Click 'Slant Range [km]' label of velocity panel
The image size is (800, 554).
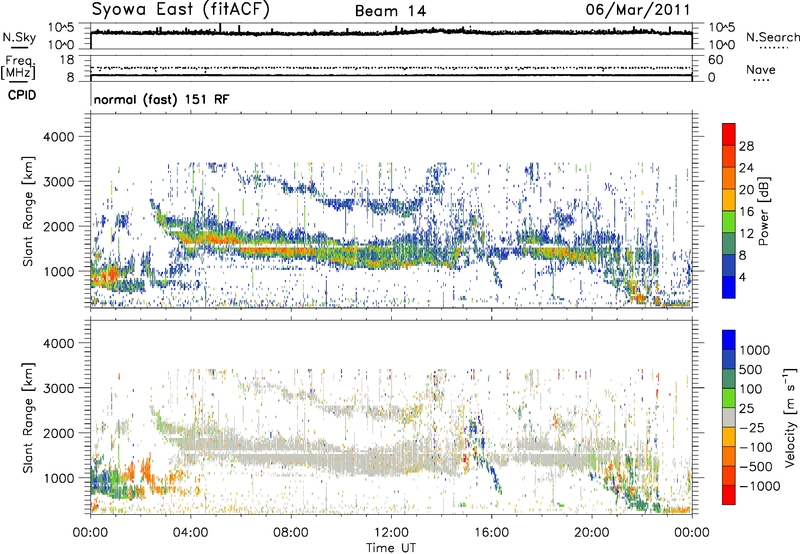[x=29, y=418]
